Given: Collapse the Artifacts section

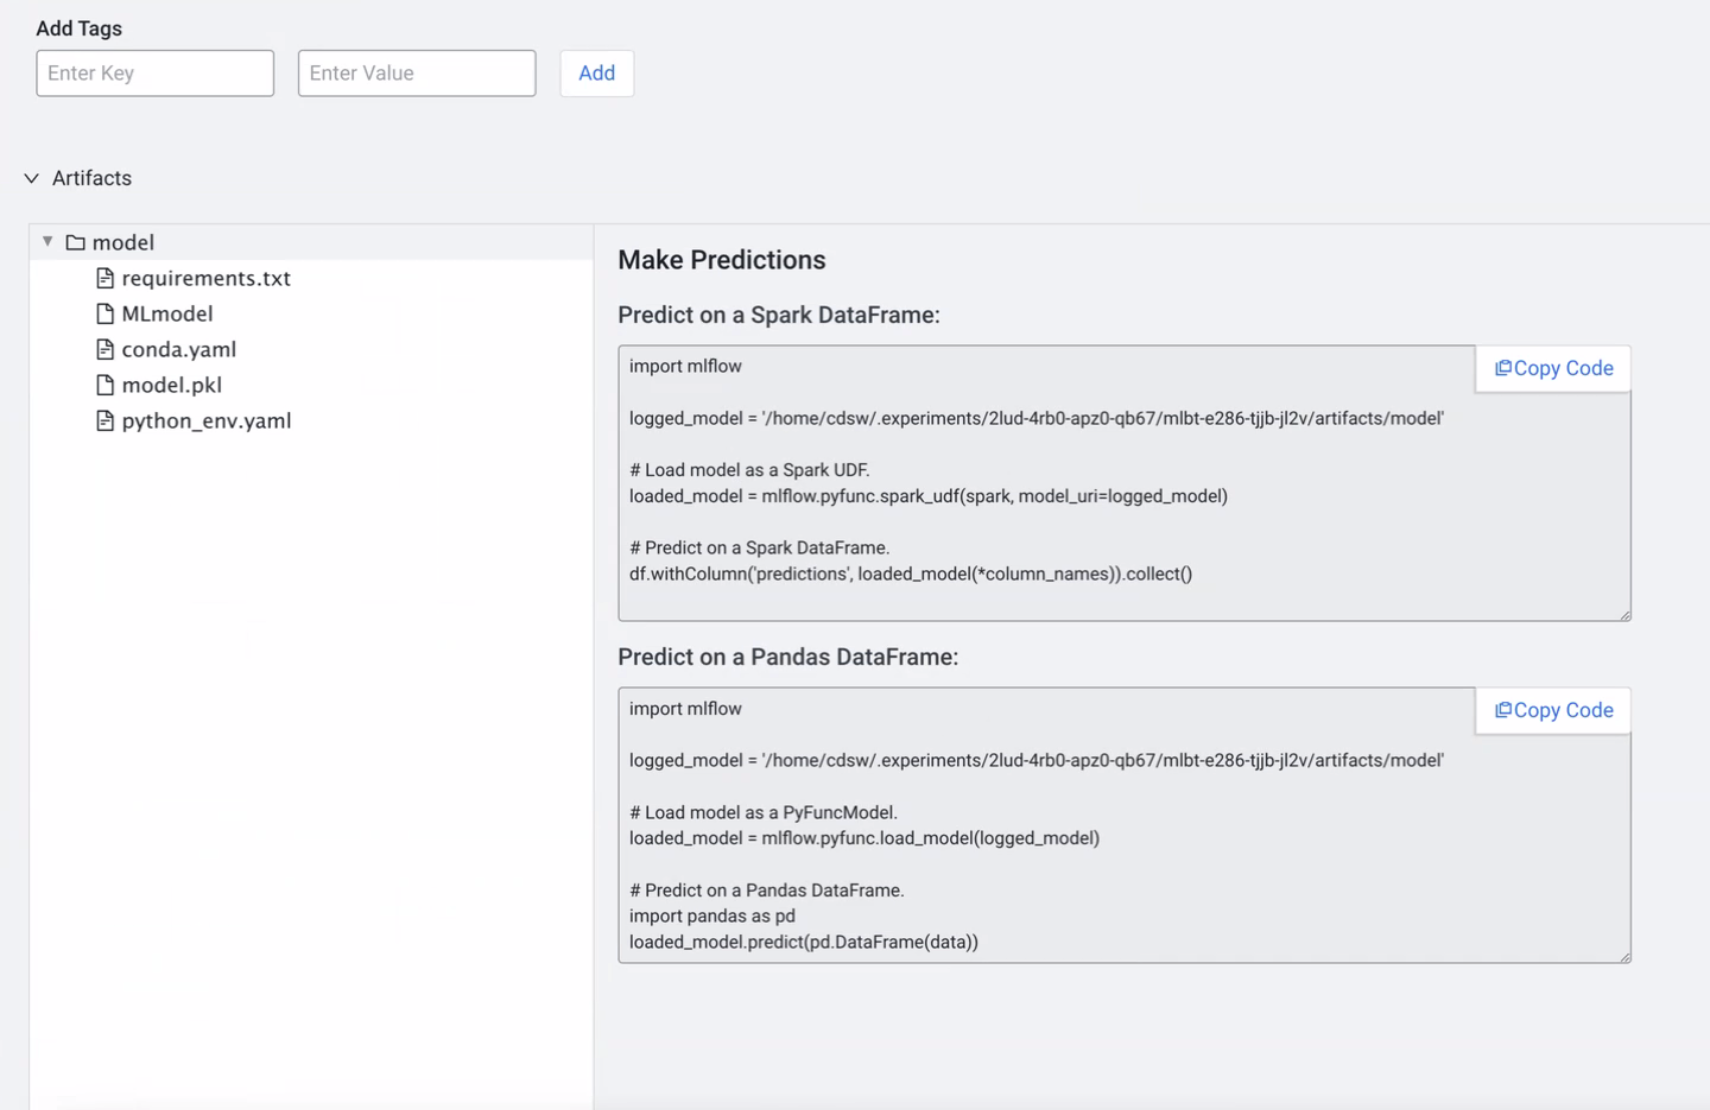Looking at the screenshot, I should pyautogui.click(x=32, y=178).
